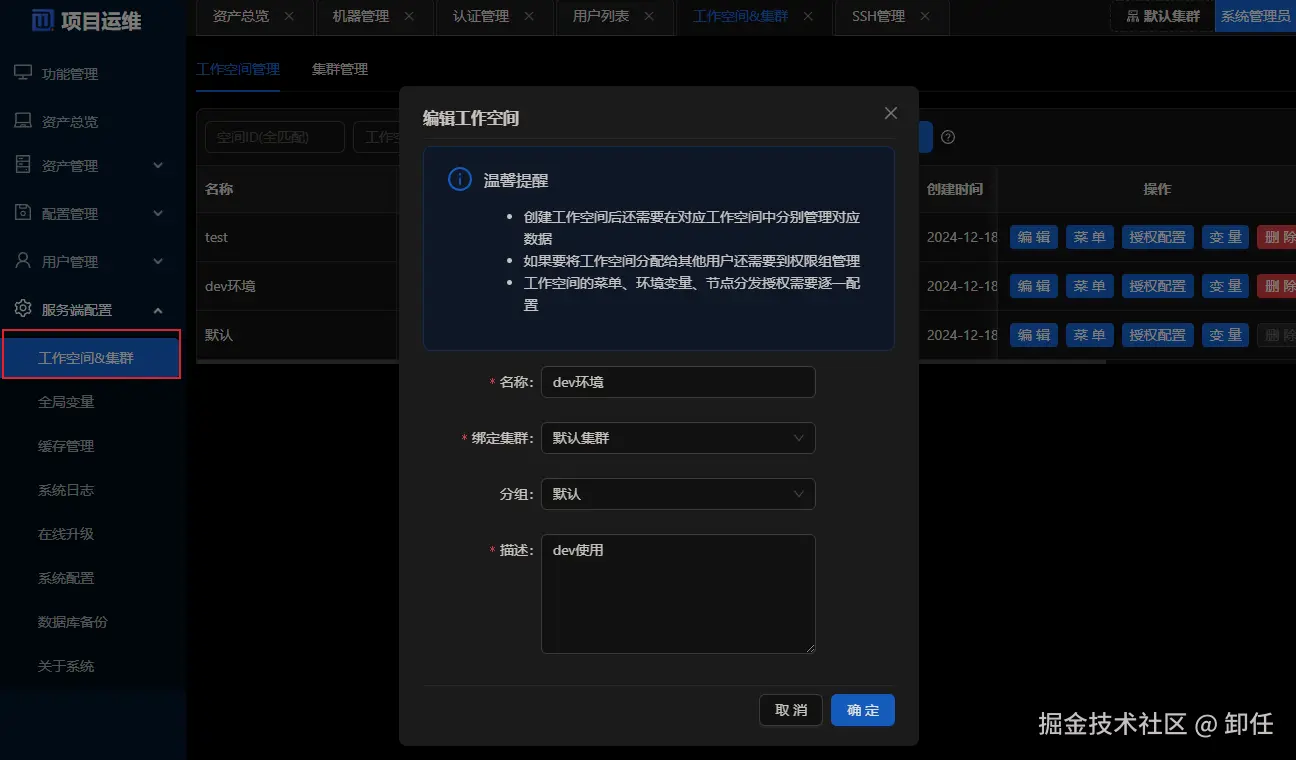Click the 空间ID search input
Image resolution: width=1296 pixels, height=760 pixels.
[x=275, y=137]
